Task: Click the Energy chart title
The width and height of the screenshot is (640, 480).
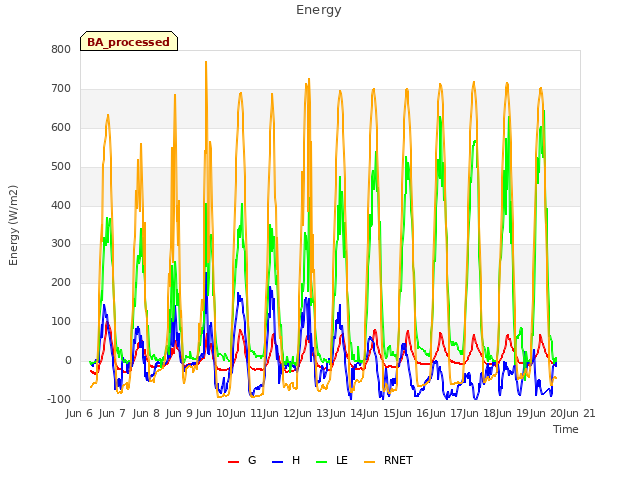Action: pos(319,10)
